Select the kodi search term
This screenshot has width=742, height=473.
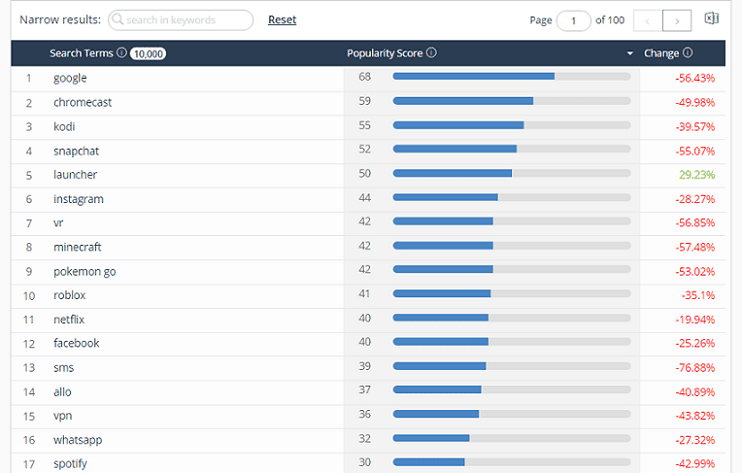click(x=64, y=127)
